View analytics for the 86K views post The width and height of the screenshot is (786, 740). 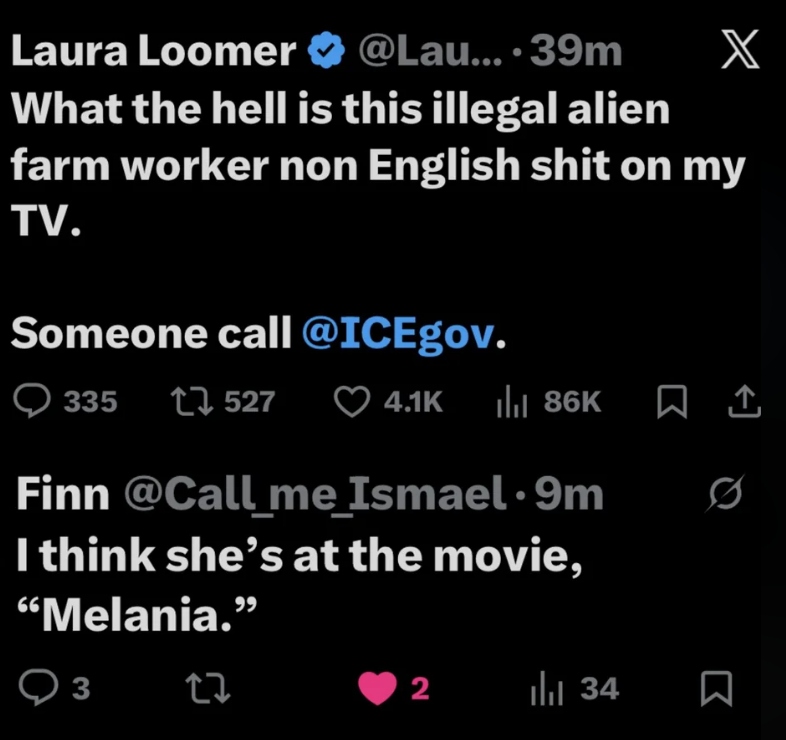click(512, 402)
